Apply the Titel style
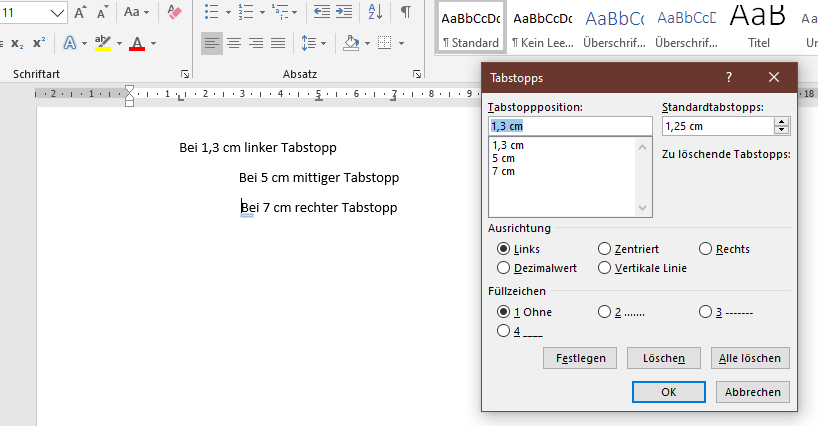 758,28
